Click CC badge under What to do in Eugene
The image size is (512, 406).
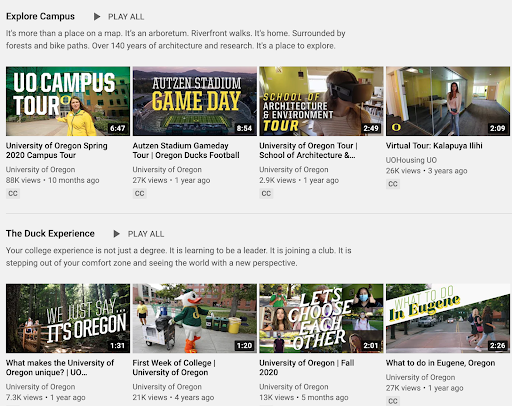(x=393, y=401)
